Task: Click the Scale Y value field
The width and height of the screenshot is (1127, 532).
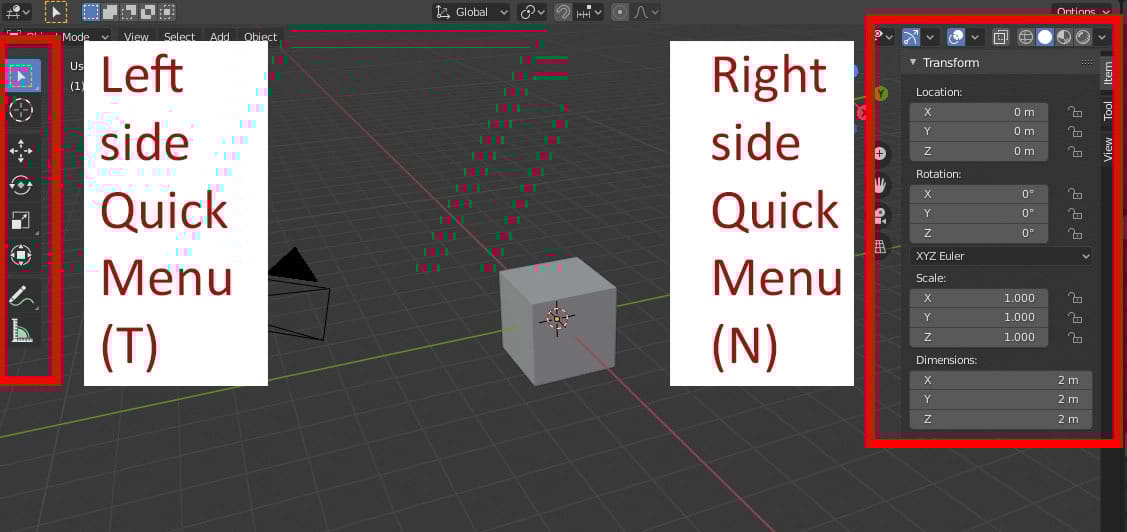Action: click(978, 318)
